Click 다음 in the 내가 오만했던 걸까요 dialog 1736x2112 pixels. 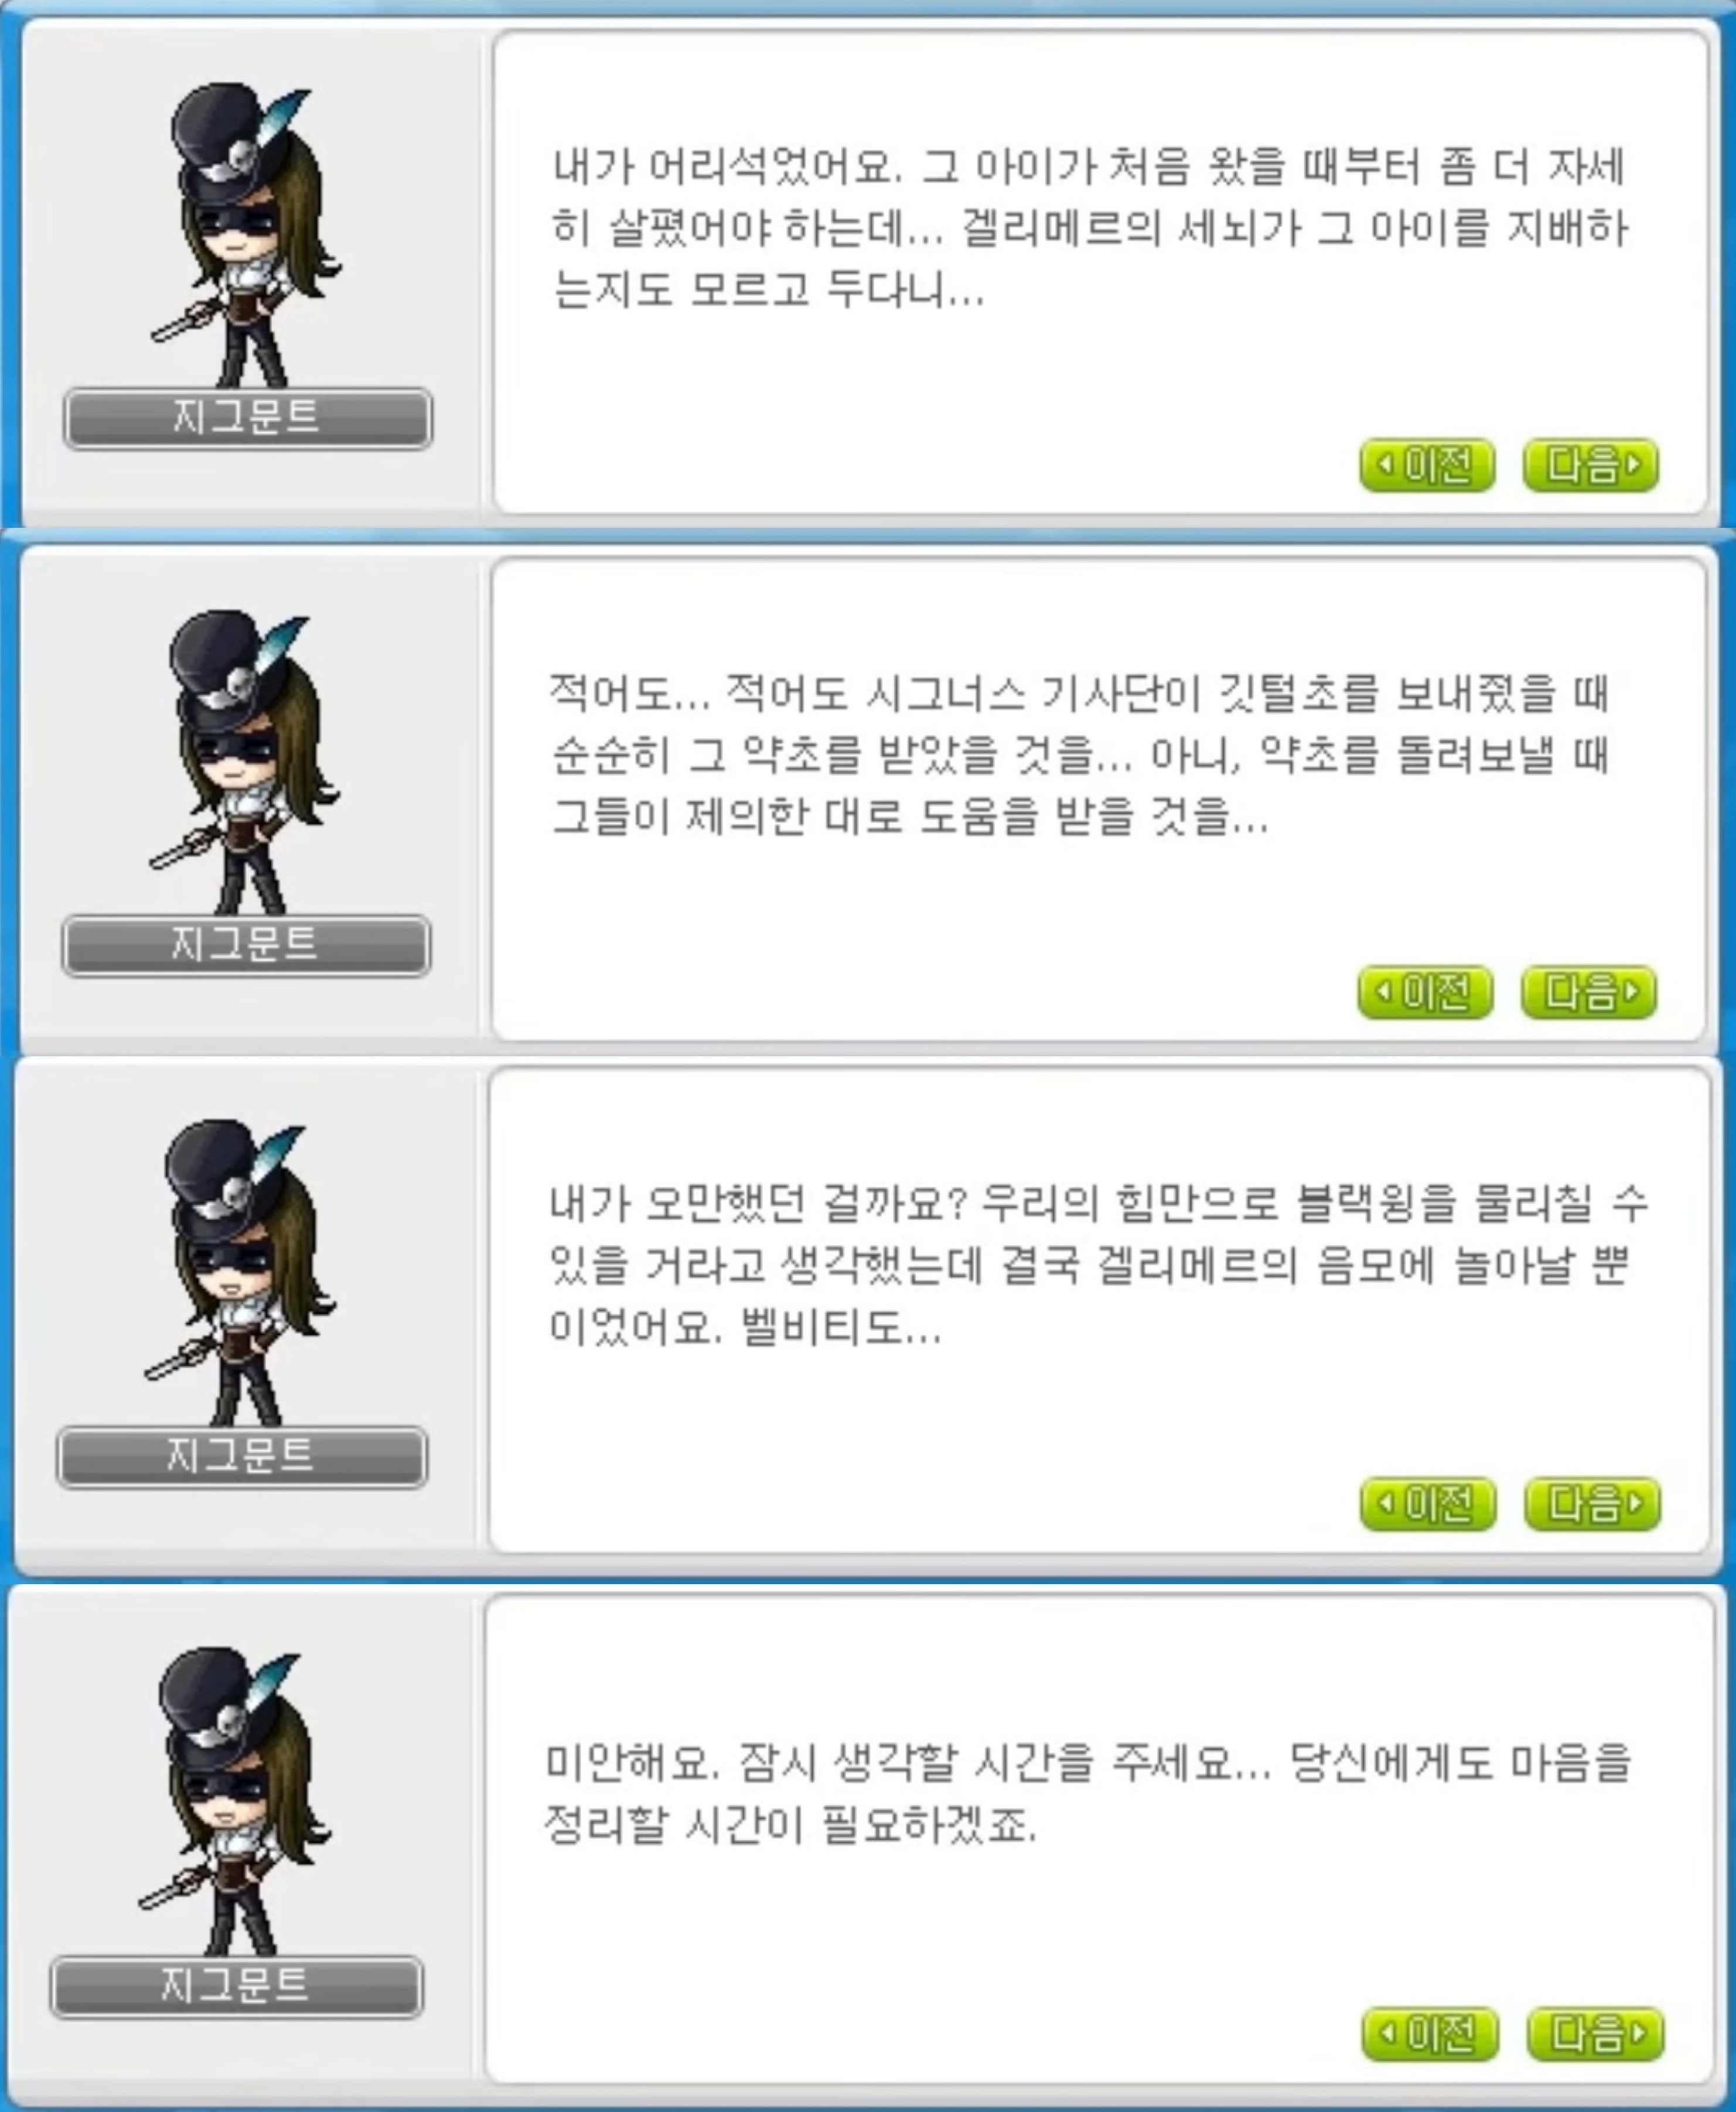pyautogui.click(x=1592, y=1503)
